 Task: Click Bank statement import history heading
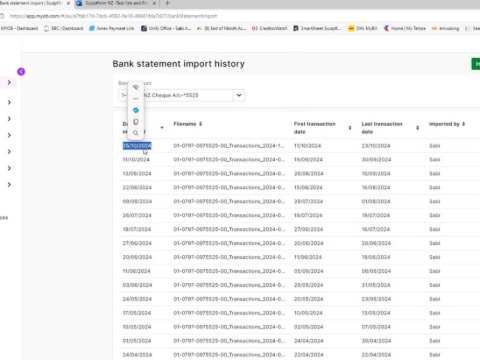[x=178, y=64]
